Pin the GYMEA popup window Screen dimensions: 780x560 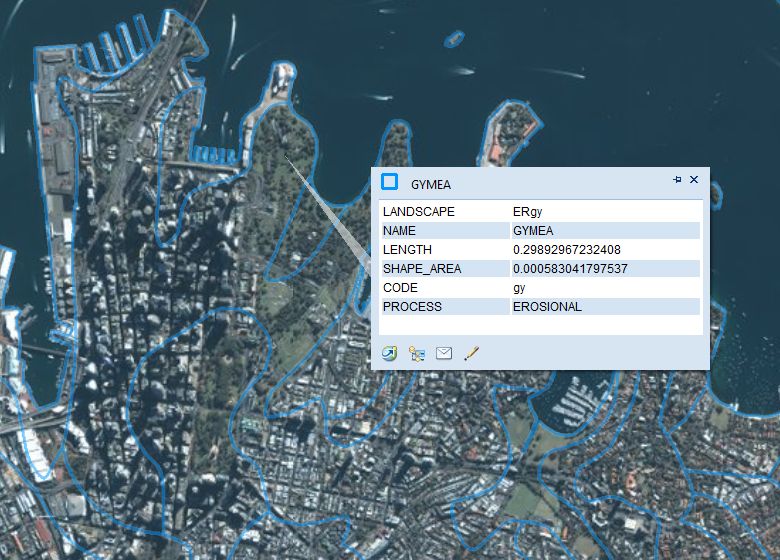point(677,180)
